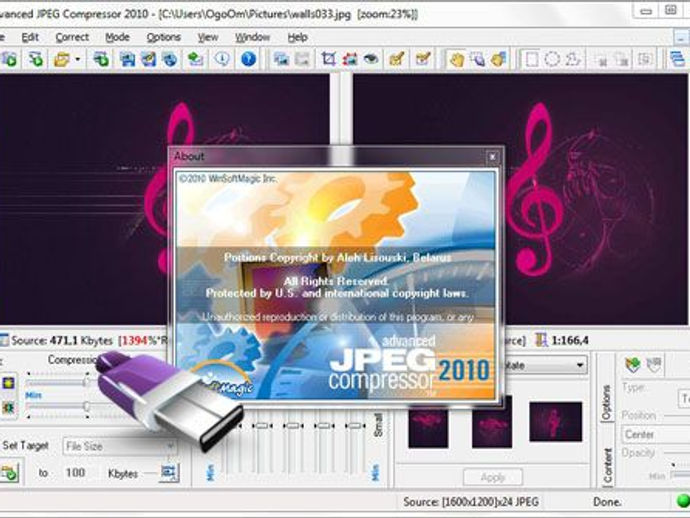690x518 pixels.
Task: Click the grayed shield icon next to it
Action: (x=654, y=364)
